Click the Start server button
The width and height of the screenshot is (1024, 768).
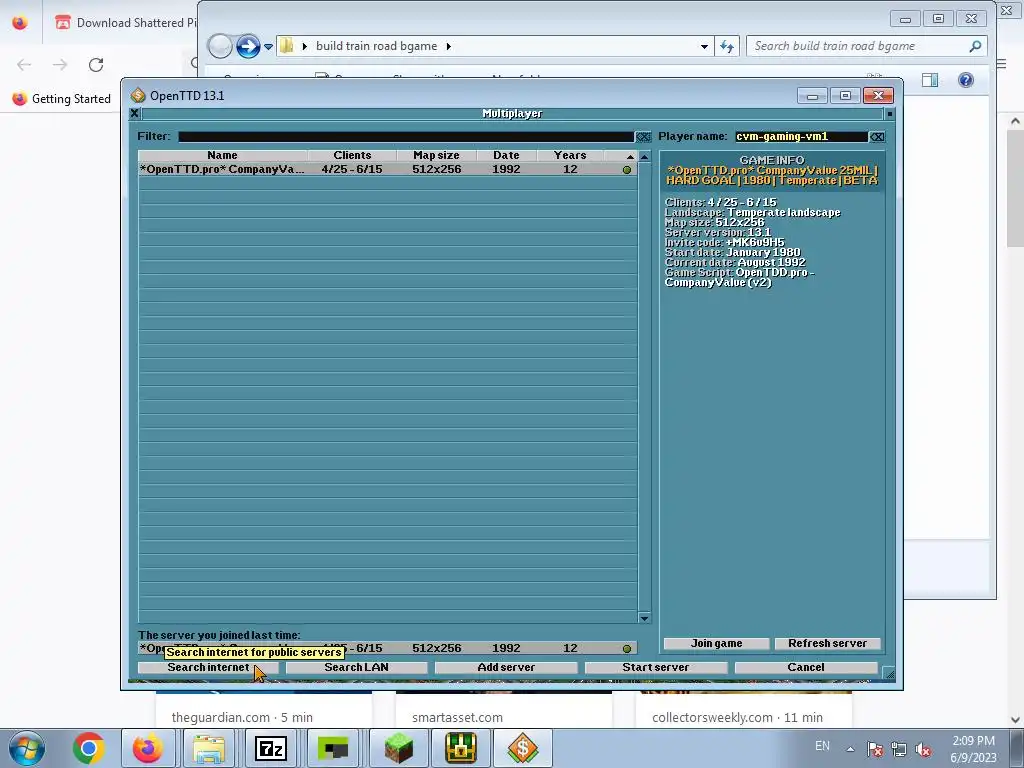(x=656, y=667)
